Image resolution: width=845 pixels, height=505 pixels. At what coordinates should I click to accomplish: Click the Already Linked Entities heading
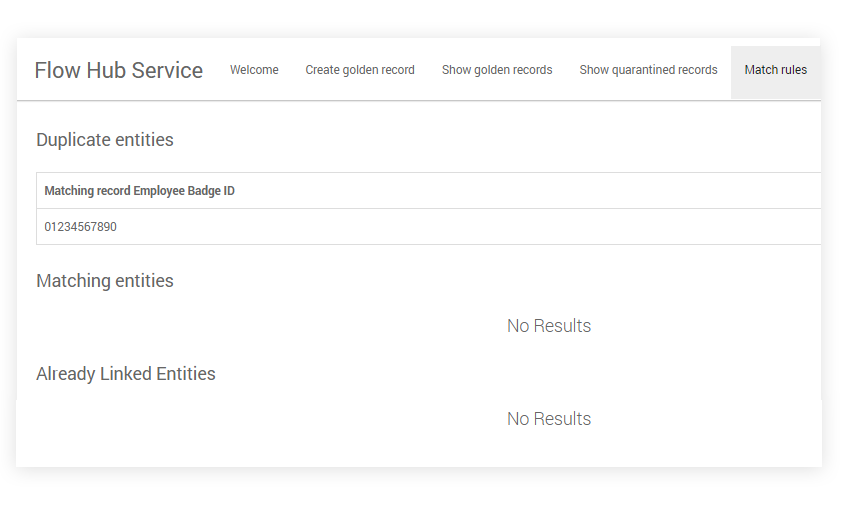pyautogui.click(x=126, y=374)
